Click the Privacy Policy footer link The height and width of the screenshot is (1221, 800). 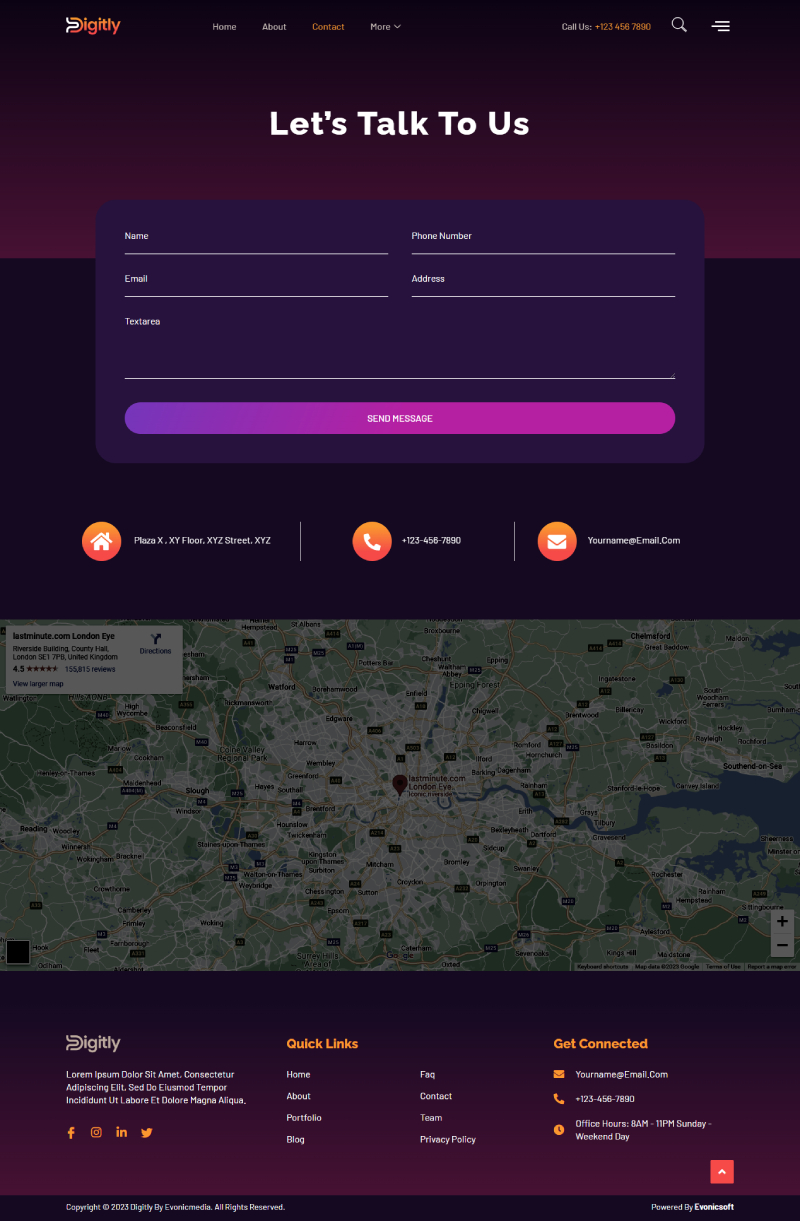point(447,1140)
